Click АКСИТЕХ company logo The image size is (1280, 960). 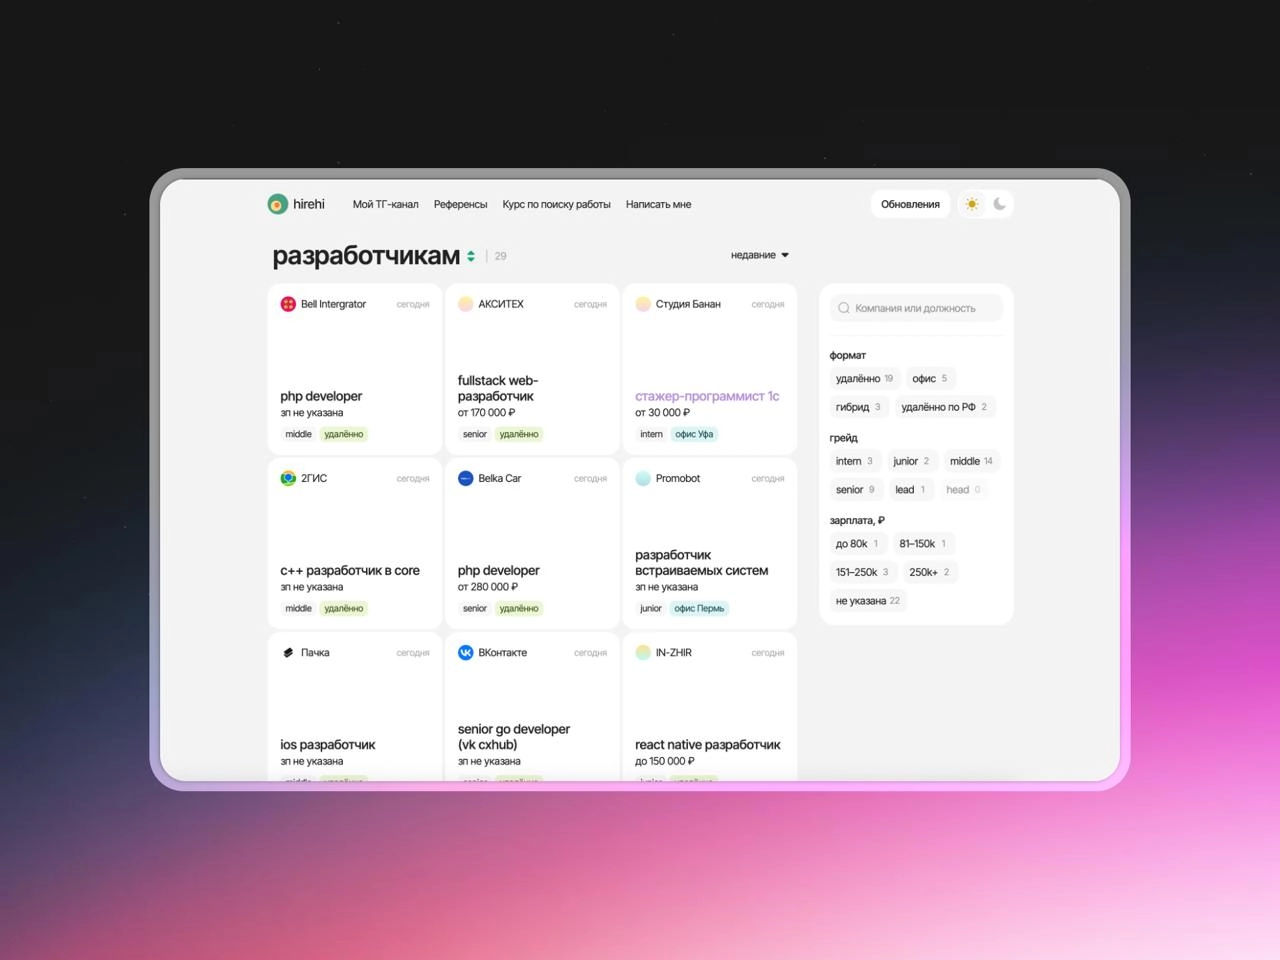[x=465, y=304]
